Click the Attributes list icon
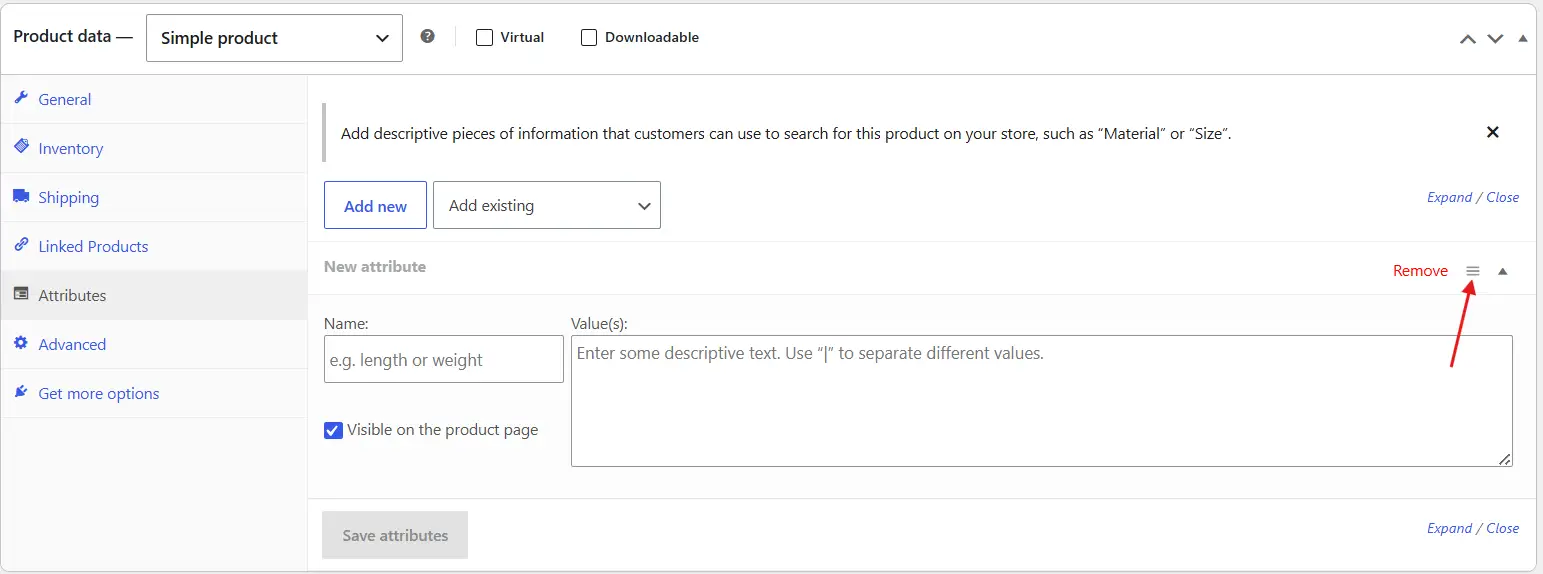Image resolution: width=1543 pixels, height=574 pixels. 21,294
